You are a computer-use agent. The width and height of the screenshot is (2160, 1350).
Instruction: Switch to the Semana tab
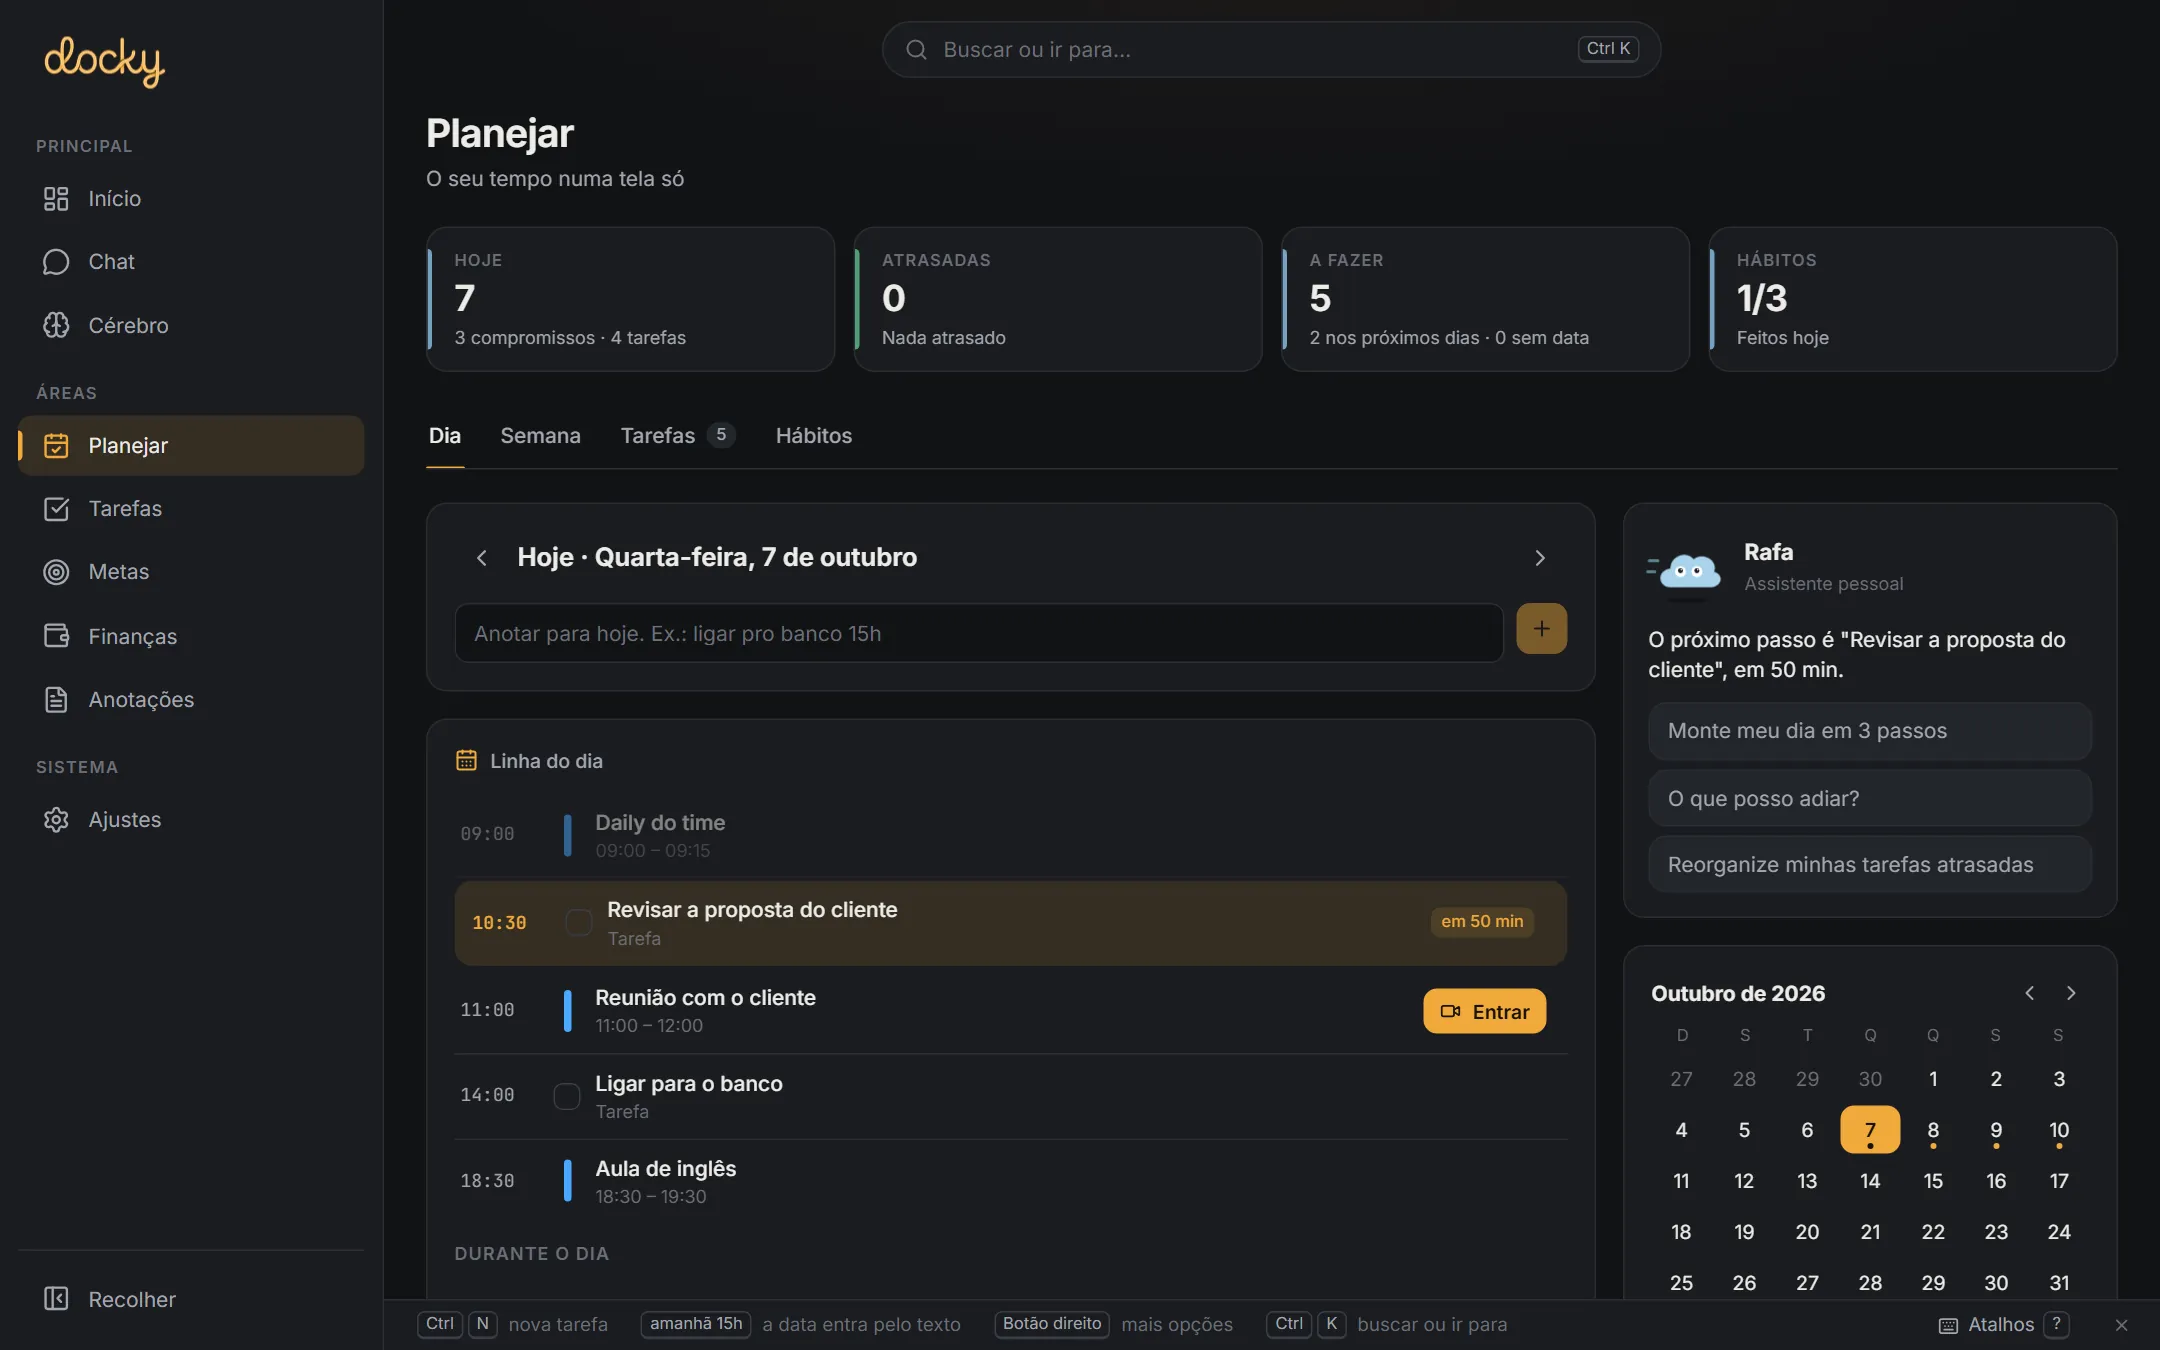tap(540, 436)
